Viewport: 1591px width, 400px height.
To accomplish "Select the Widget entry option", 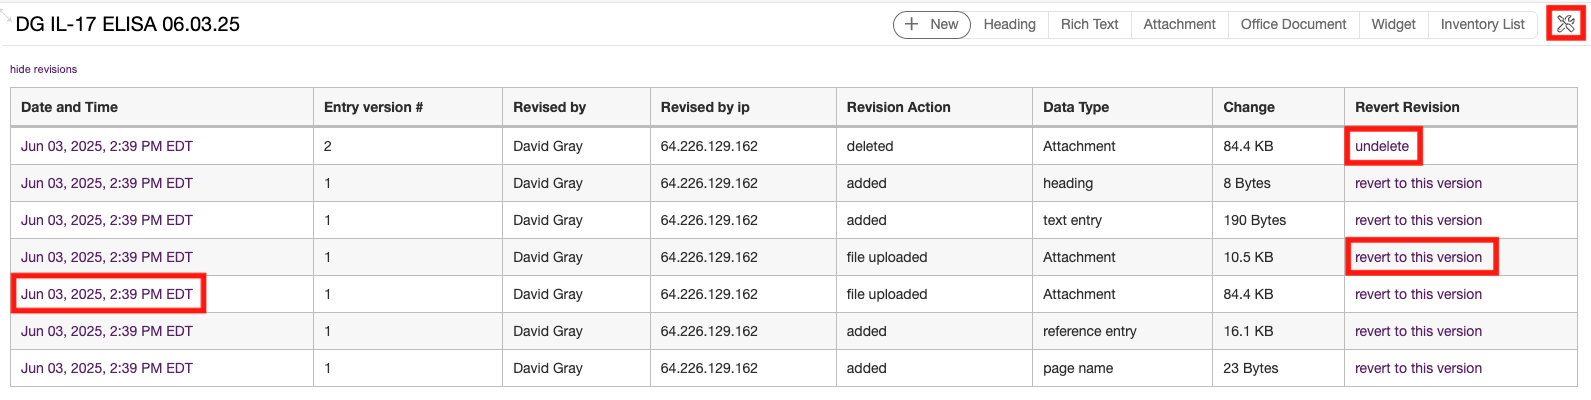I will [1393, 24].
